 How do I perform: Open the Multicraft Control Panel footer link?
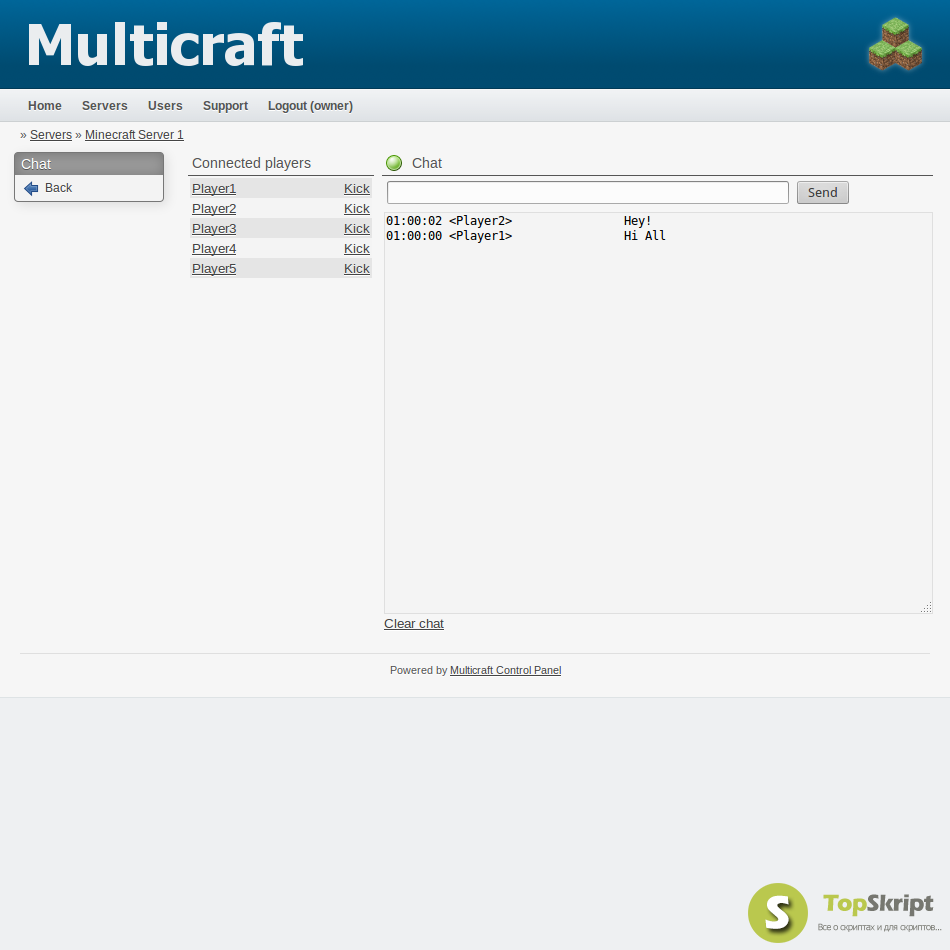click(505, 670)
